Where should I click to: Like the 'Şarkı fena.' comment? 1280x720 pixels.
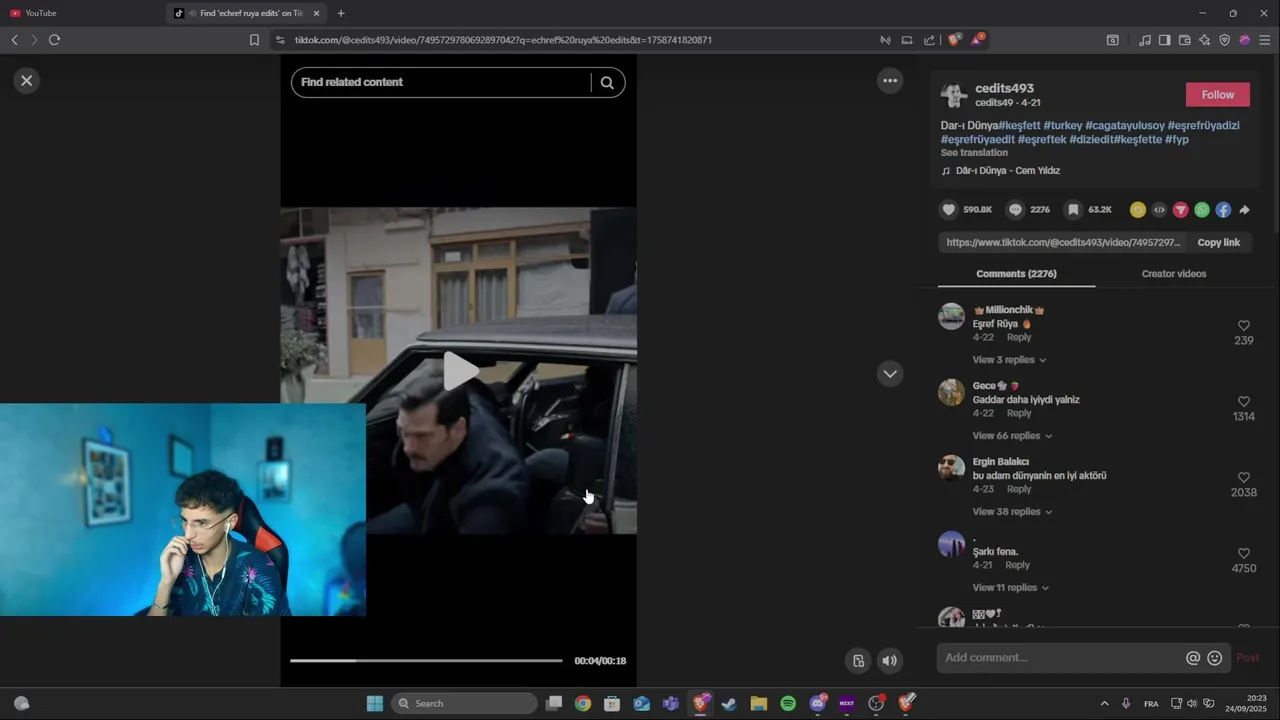tap(1244, 554)
